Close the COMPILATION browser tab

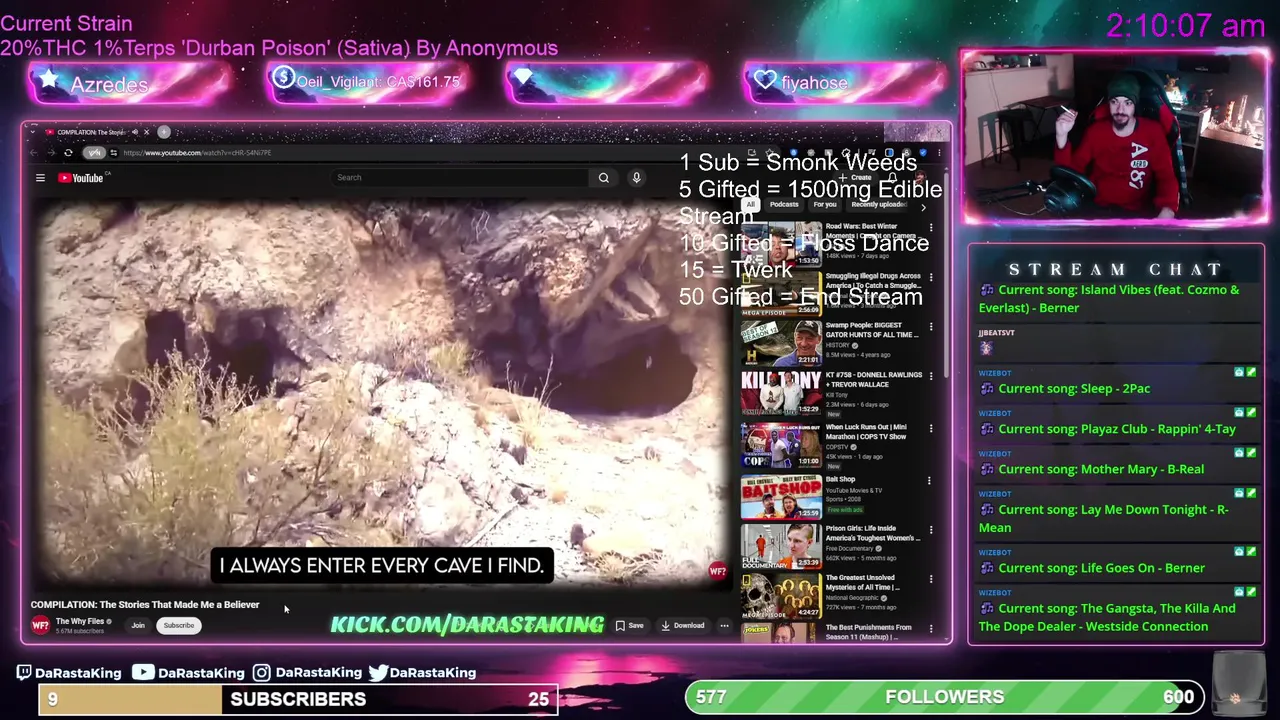point(146,132)
